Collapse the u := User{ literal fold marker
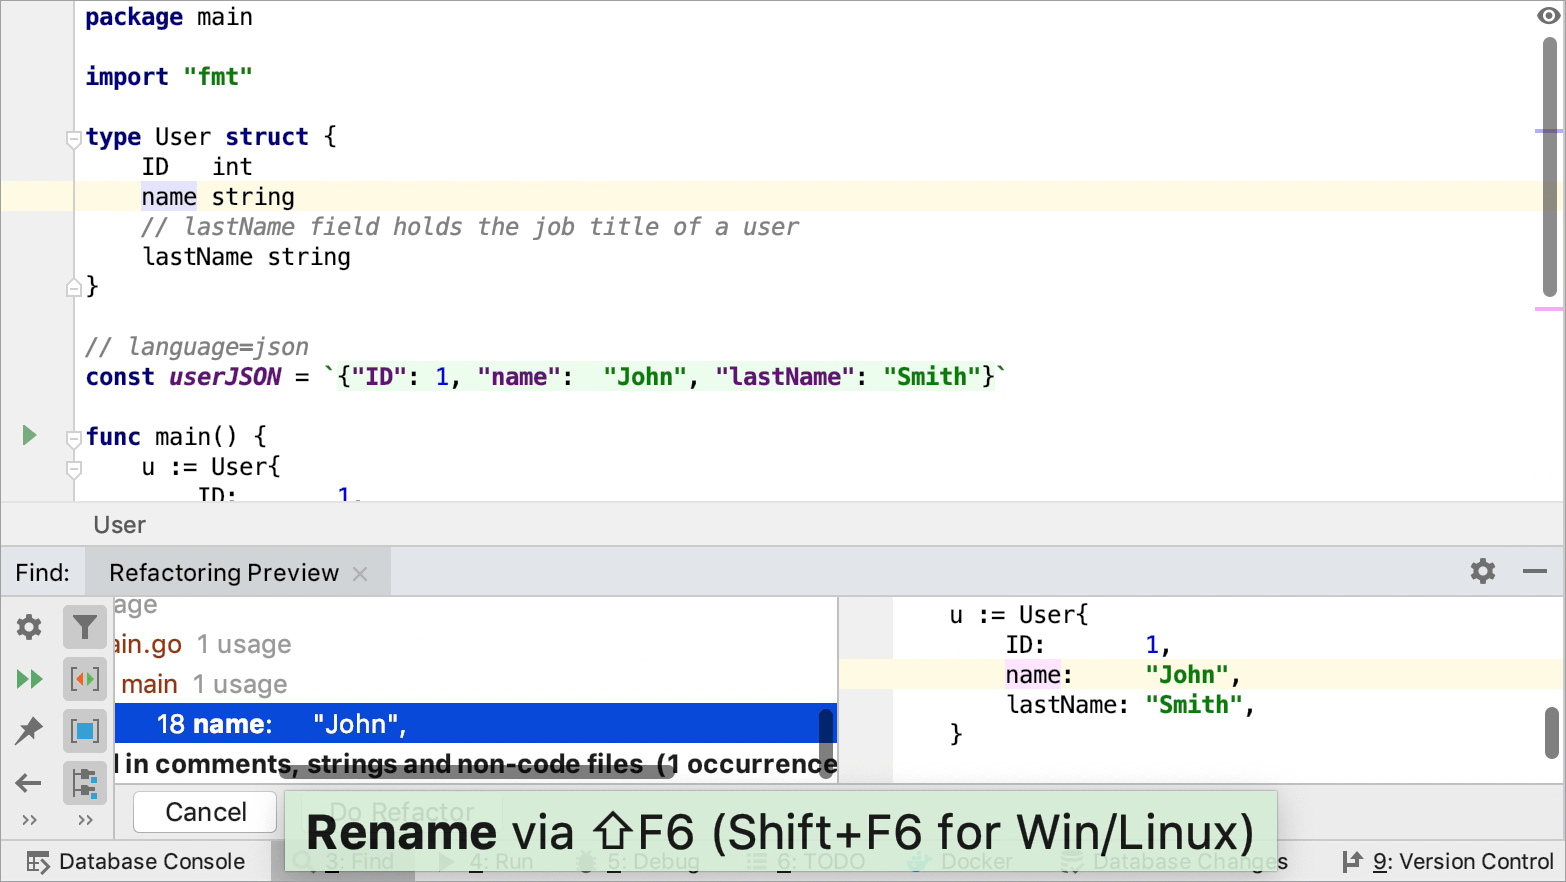The image size is (1566, 882). click(x=73, y=468)
